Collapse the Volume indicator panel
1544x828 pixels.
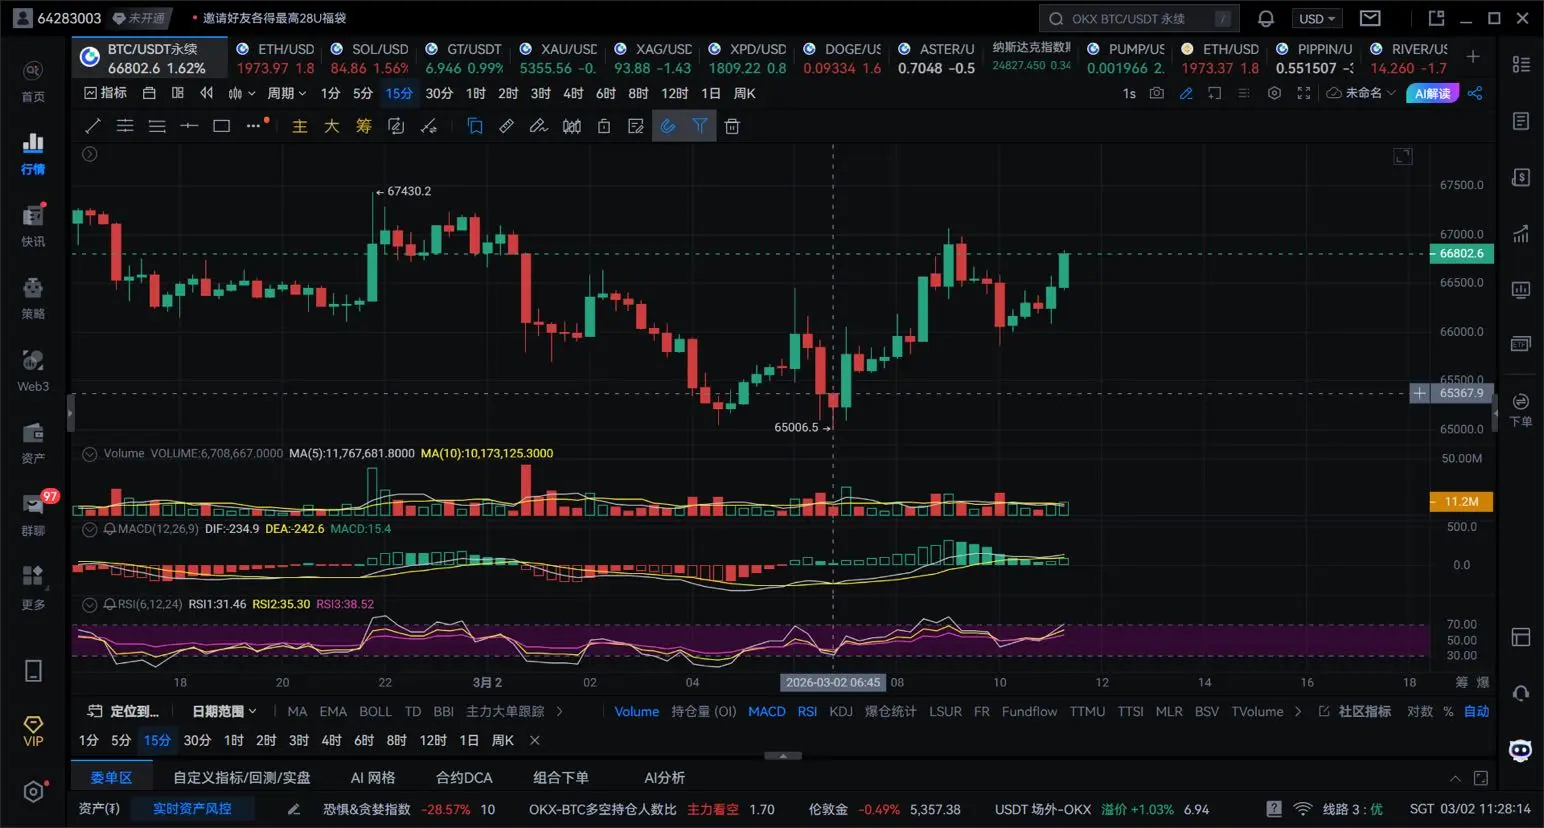tap(89, 454)
